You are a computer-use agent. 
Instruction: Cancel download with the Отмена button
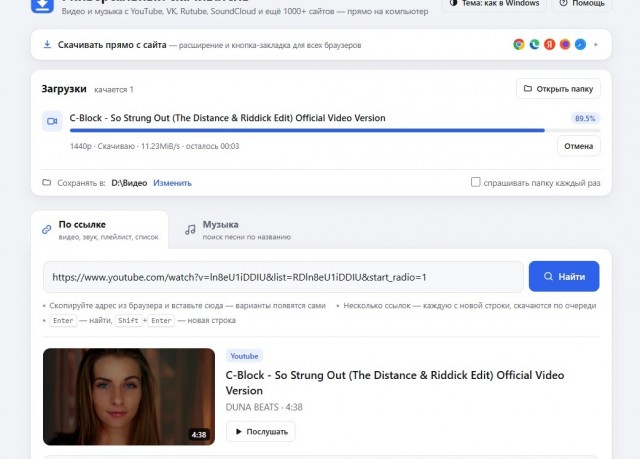578,146
